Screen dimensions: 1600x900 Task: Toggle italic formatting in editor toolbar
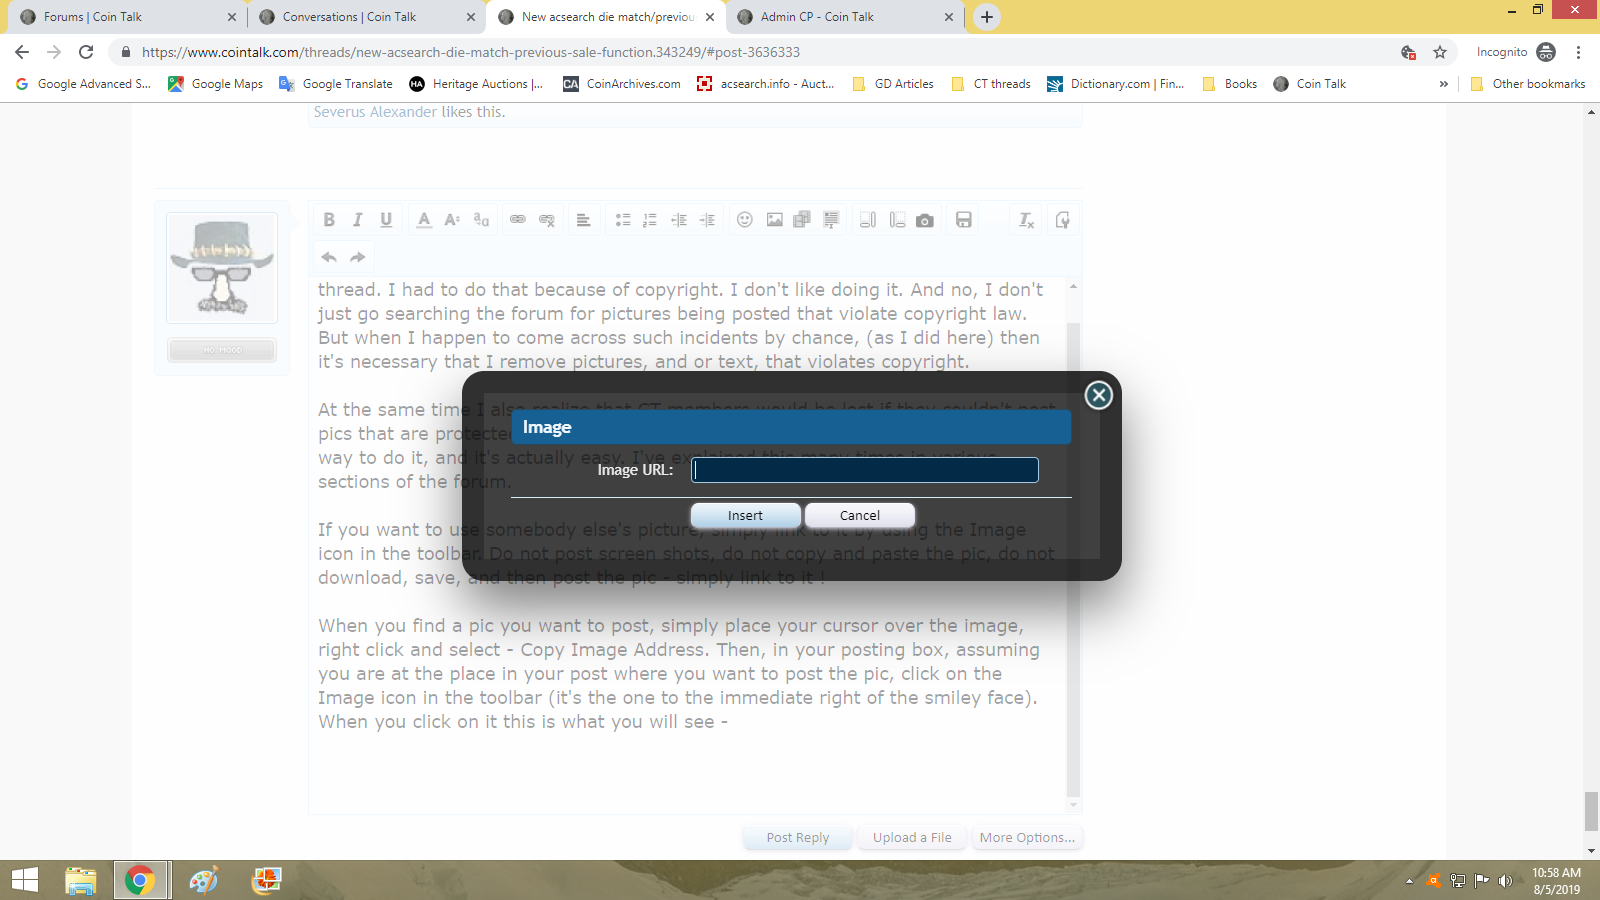[357, 220]
